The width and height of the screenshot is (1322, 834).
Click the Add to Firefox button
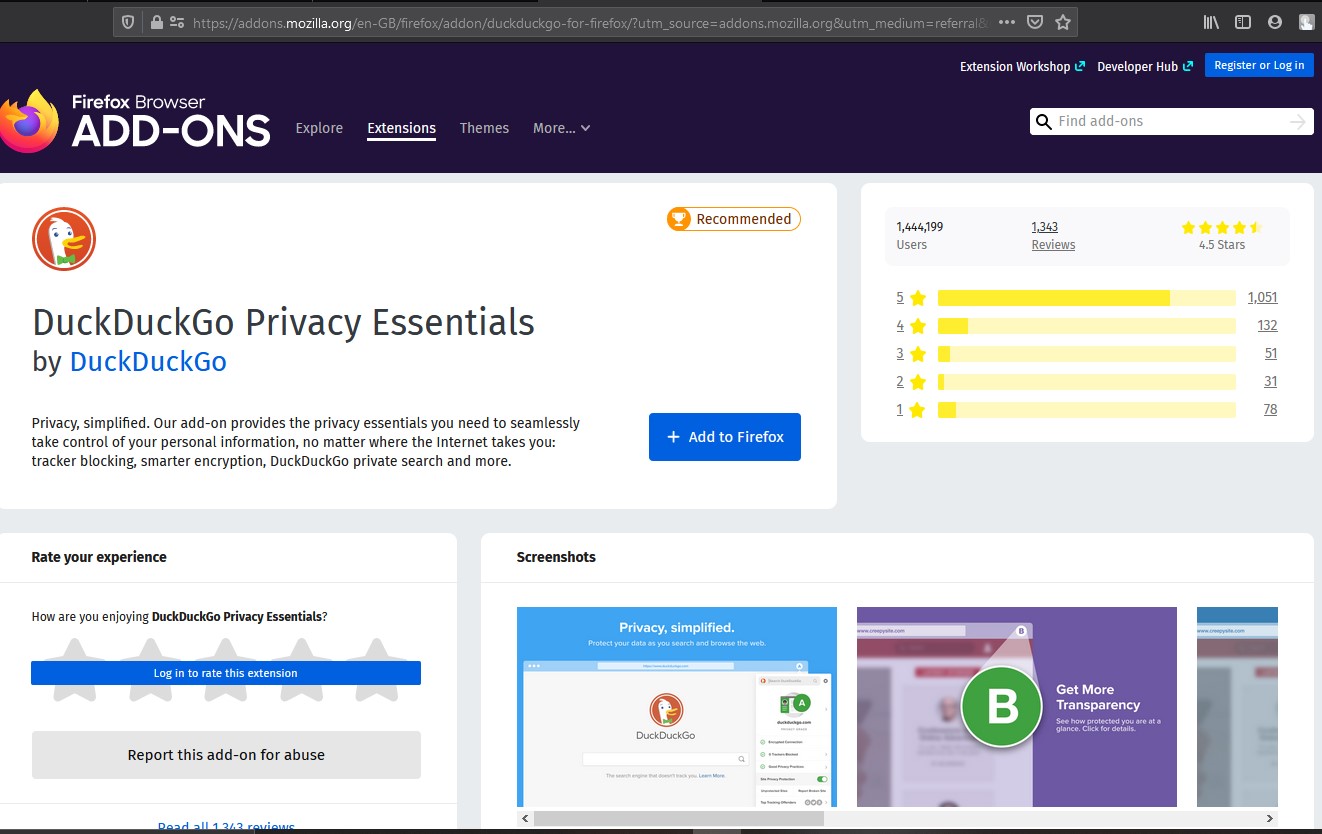pos(725,437)
